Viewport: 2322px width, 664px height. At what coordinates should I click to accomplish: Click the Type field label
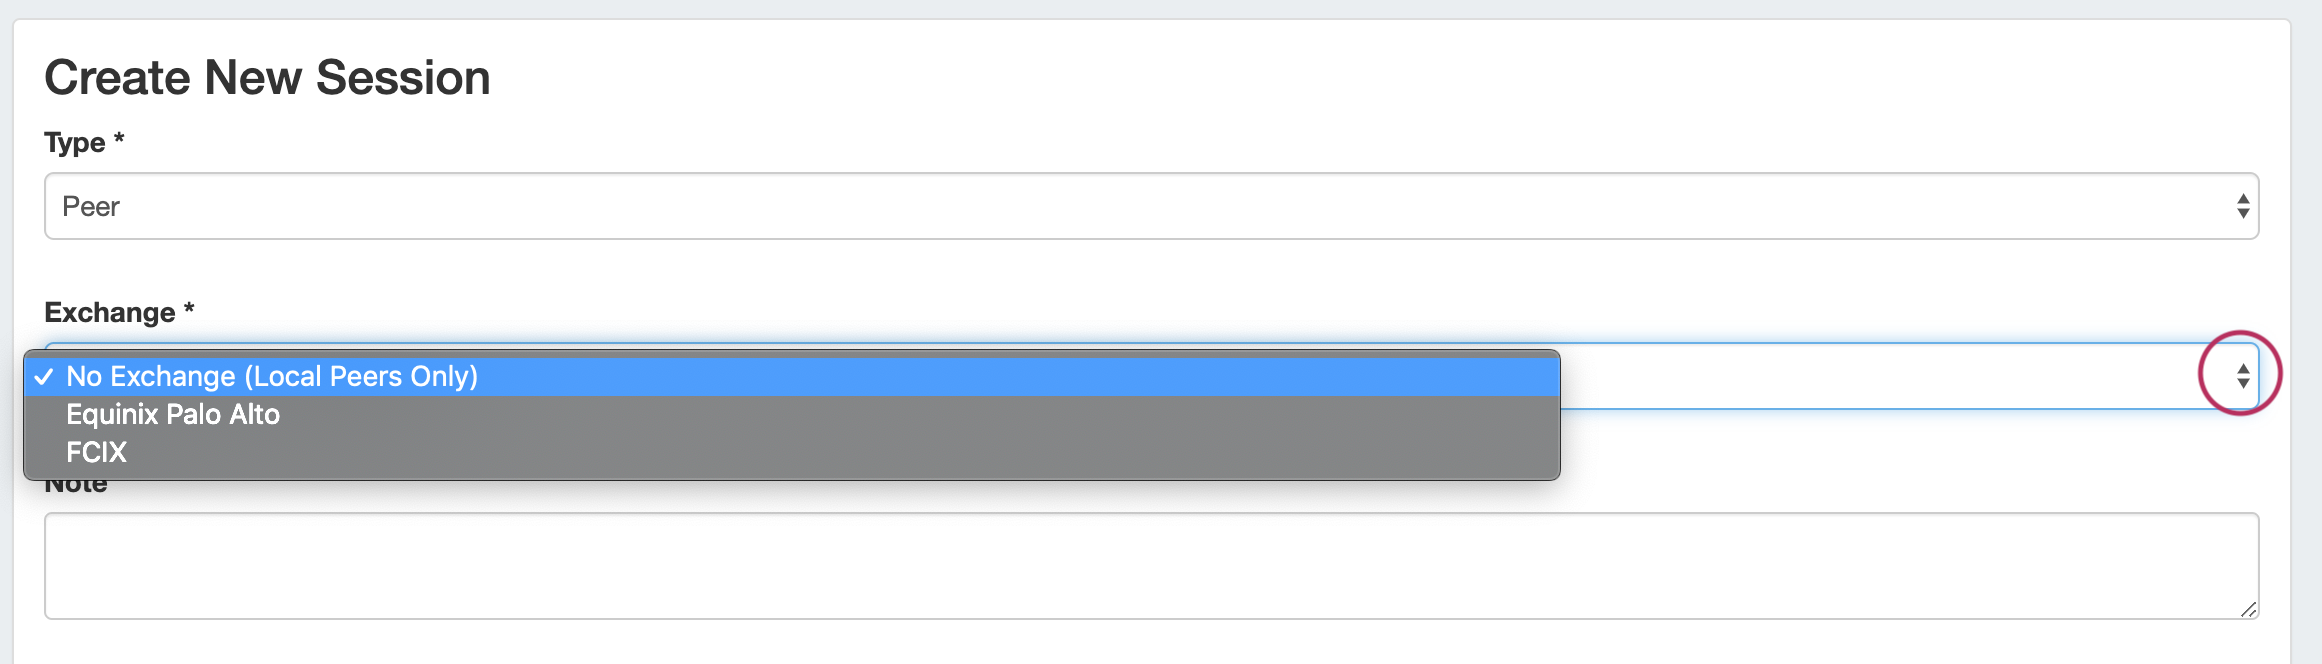pos(75,142)
